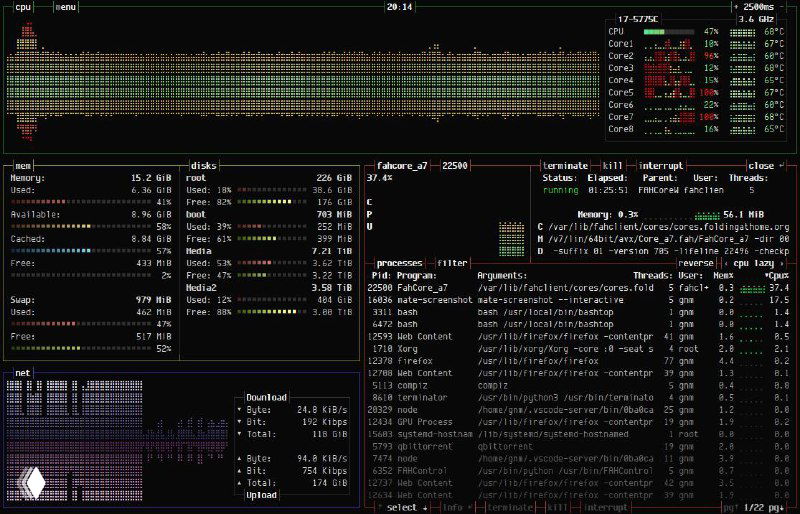Click the Media2 disk name
800x514 pixels.
click(x=202, y=288)
